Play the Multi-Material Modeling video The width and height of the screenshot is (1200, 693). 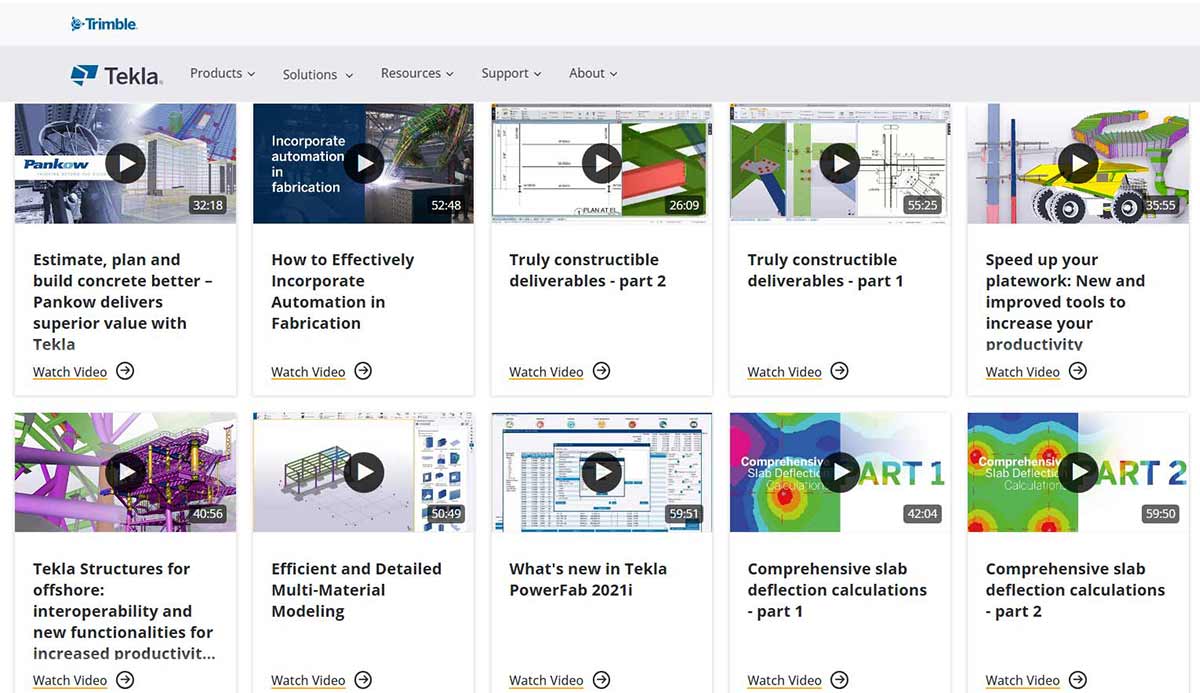362,471
